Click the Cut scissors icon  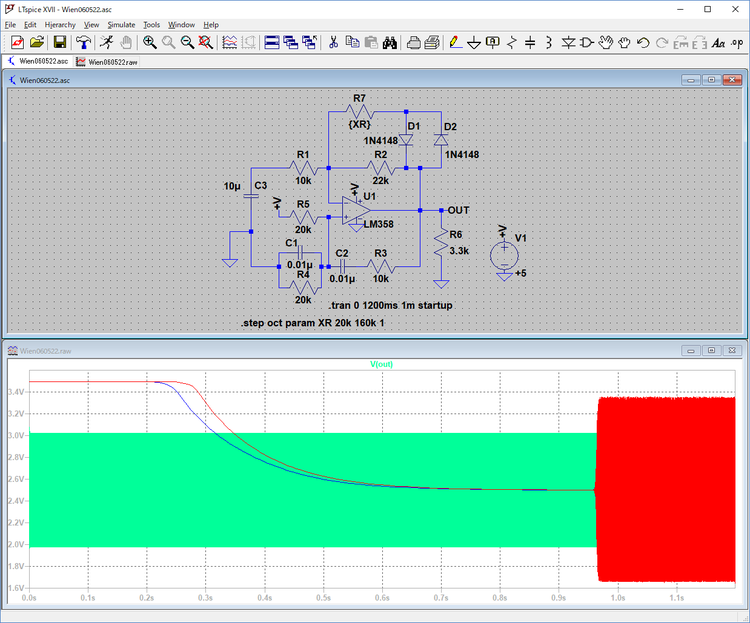[x=333, y=42]
